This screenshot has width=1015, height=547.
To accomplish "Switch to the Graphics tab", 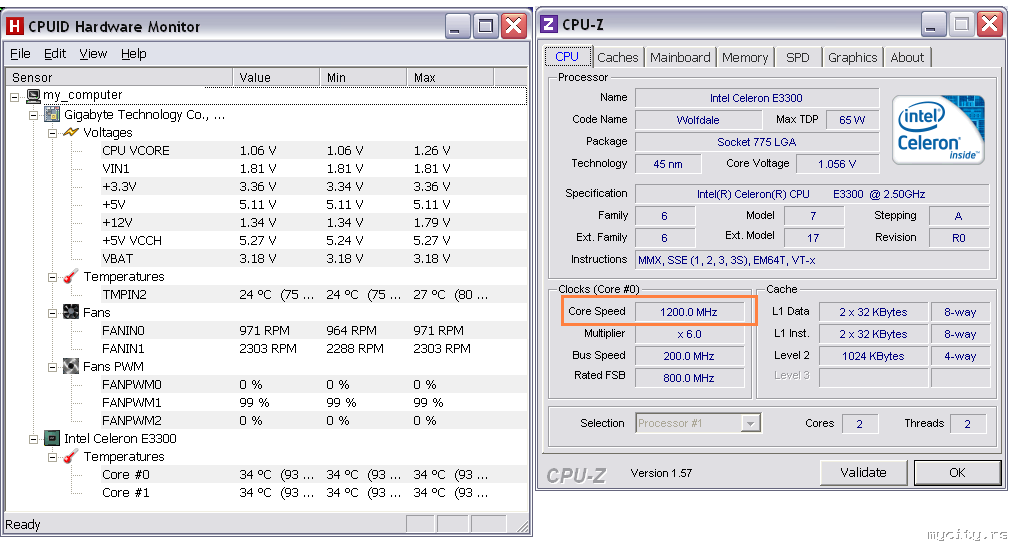I will pos(853,58).
